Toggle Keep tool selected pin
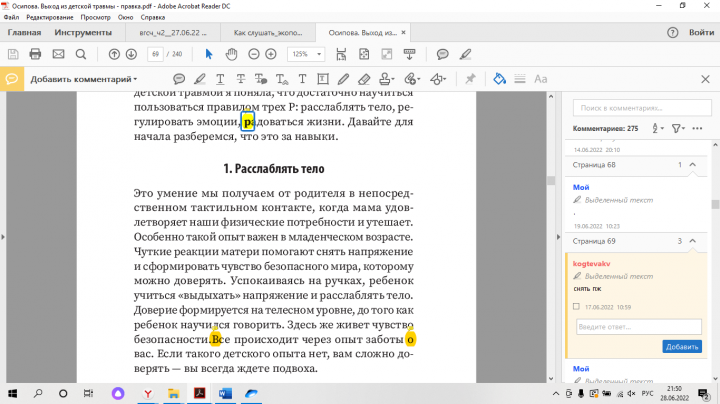Image resolution: width=720 pixels, height=404 pixels. pos(470,79)
